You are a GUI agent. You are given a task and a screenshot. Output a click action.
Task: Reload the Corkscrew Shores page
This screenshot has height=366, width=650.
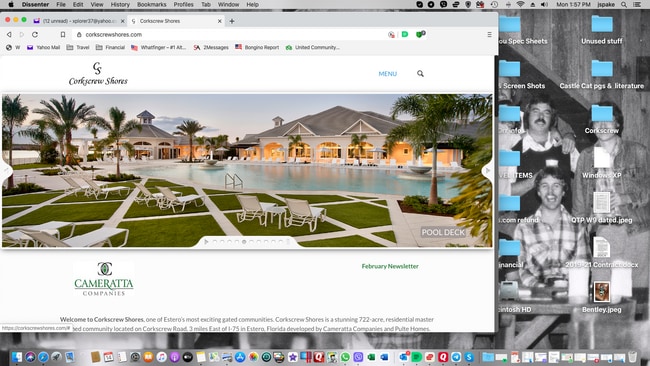(35, 34)
